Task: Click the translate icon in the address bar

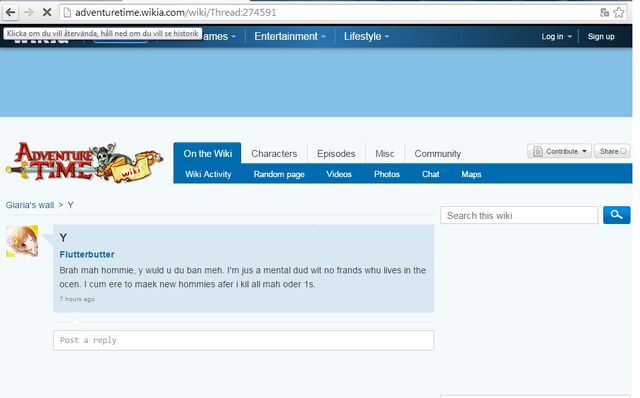Action: [x=604, y=13]
